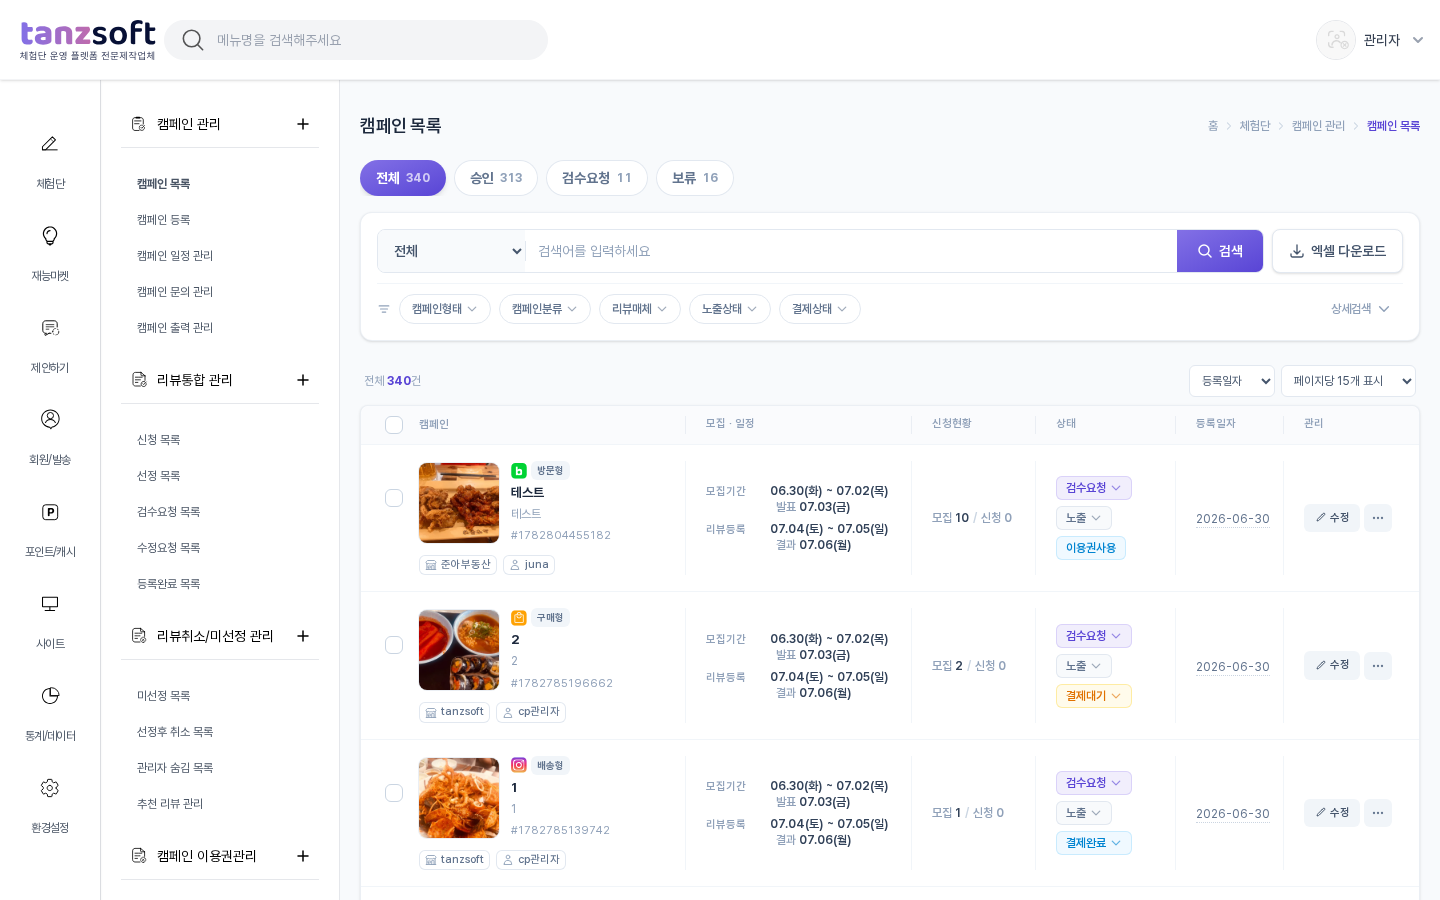Screen dimensions: 1440x900
Task: Toggle 캠페인 이용권관리 plus icon
Action: [x=303, y=856]
